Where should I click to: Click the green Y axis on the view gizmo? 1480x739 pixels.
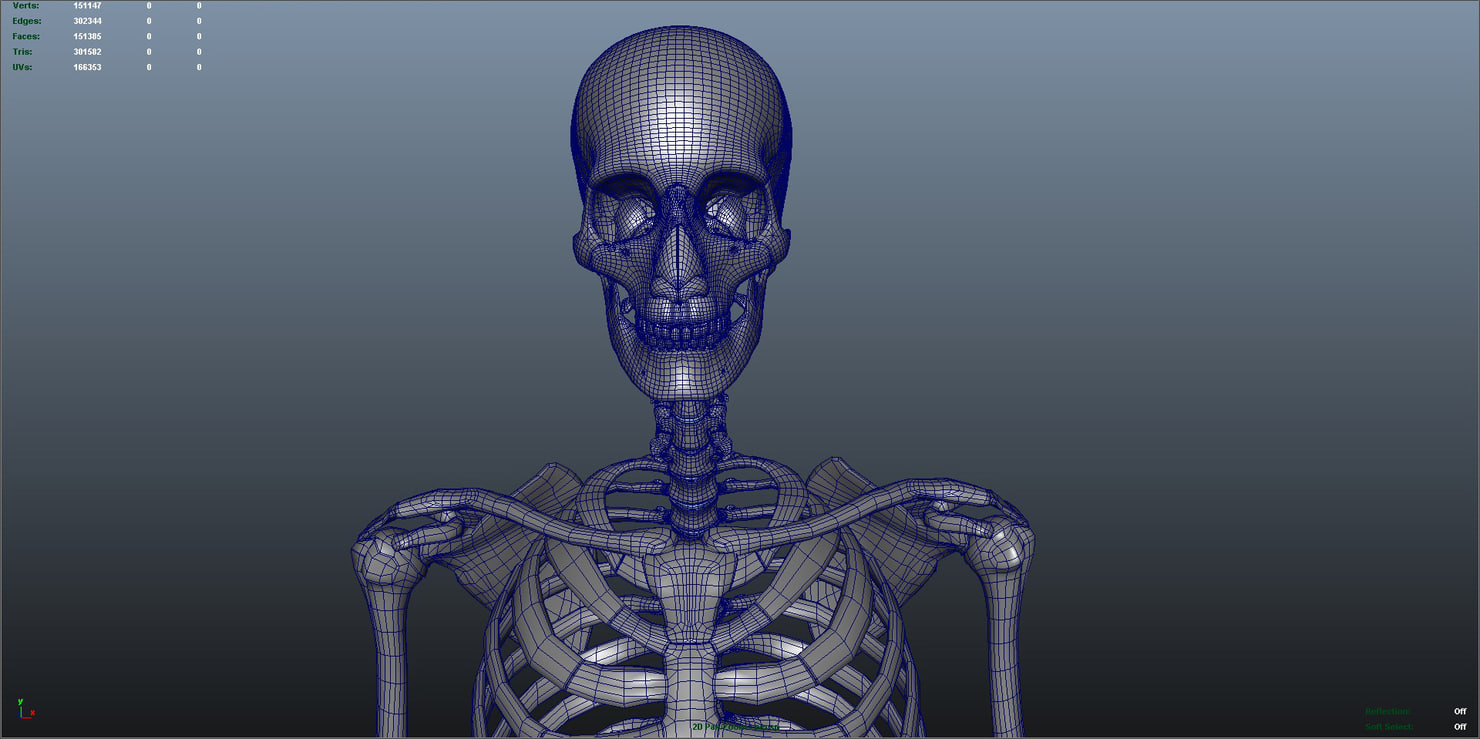click(x=21, y=702)
